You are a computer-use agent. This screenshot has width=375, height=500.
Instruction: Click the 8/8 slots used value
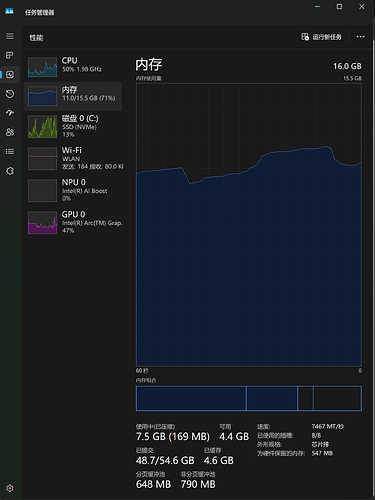316,435
